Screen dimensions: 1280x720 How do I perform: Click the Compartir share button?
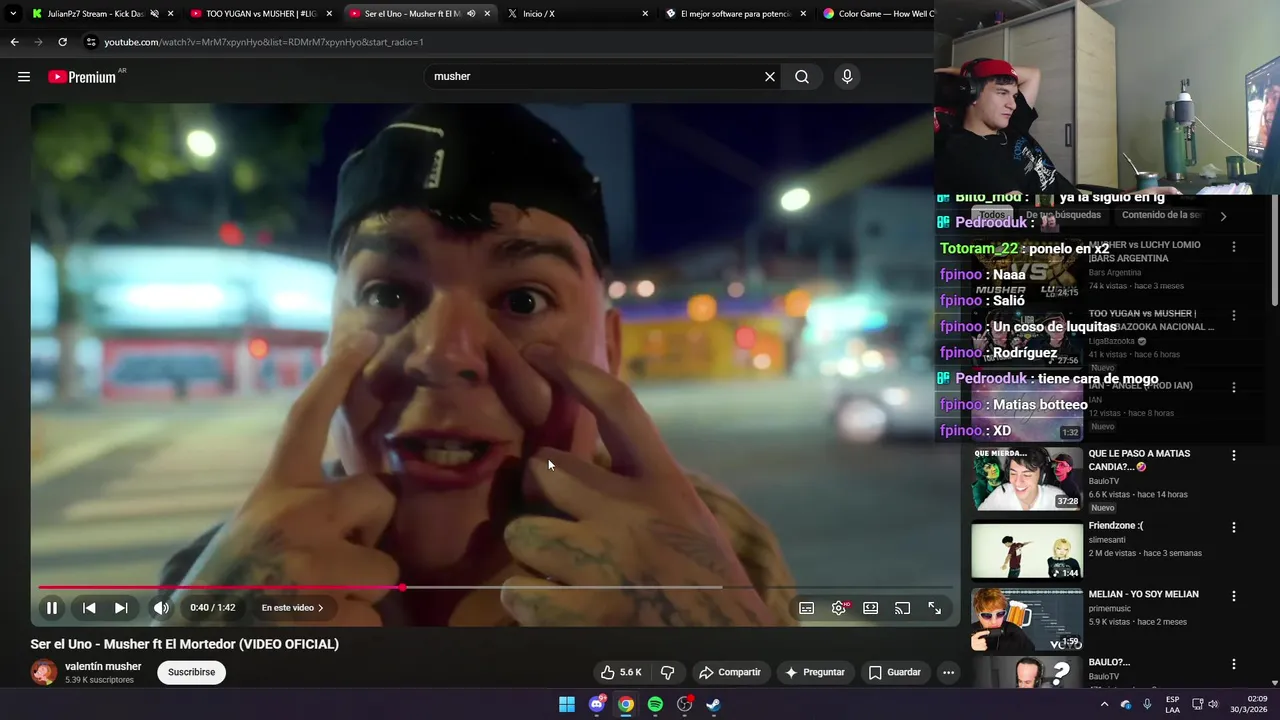tap(730, 672)
